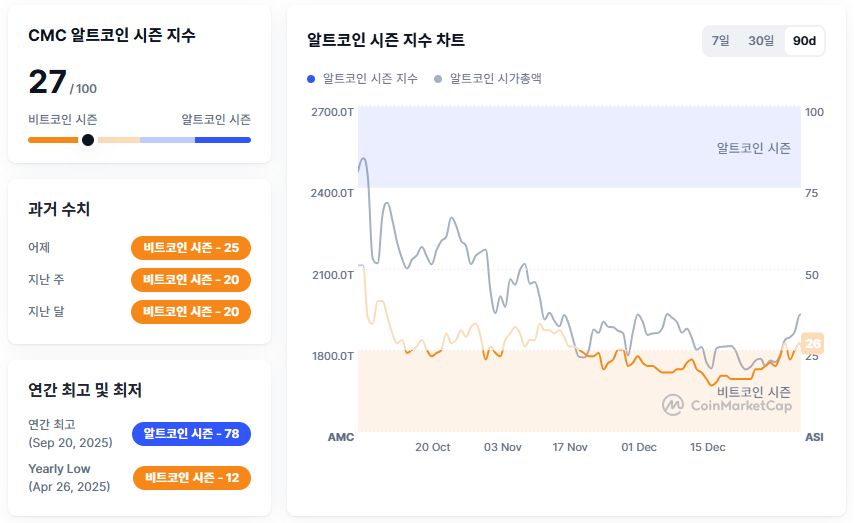Click the CMC 알트코인 시즌 지수 heading
The image size is (854, 523).
[112, 36]
